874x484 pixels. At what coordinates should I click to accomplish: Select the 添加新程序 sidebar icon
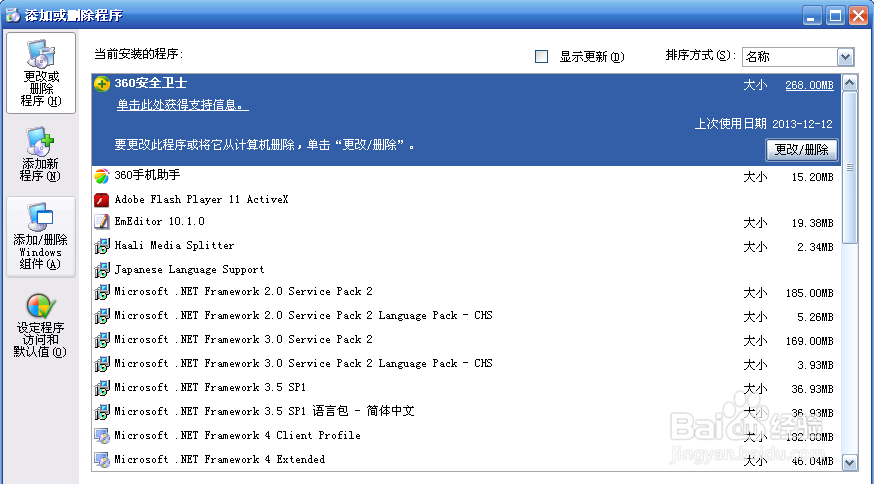pos(41,154)
